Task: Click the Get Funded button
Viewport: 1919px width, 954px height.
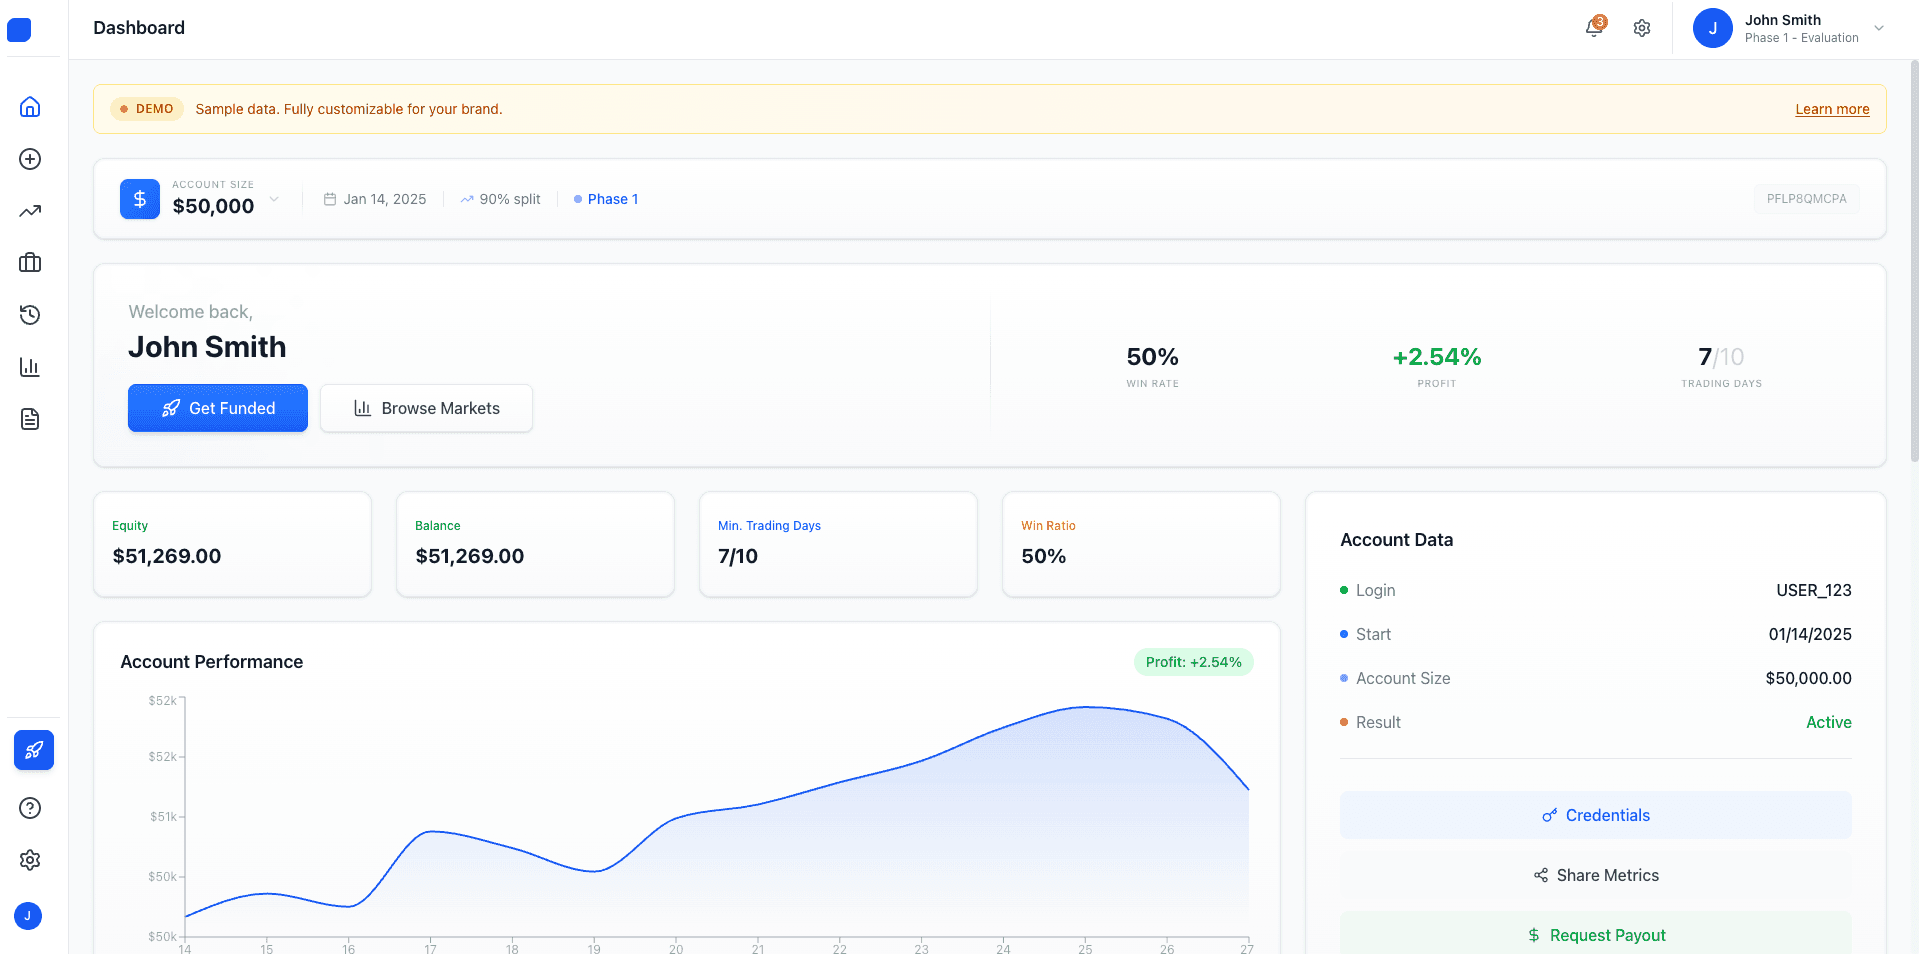Action: pyautogui.click(x=217, y=408)
